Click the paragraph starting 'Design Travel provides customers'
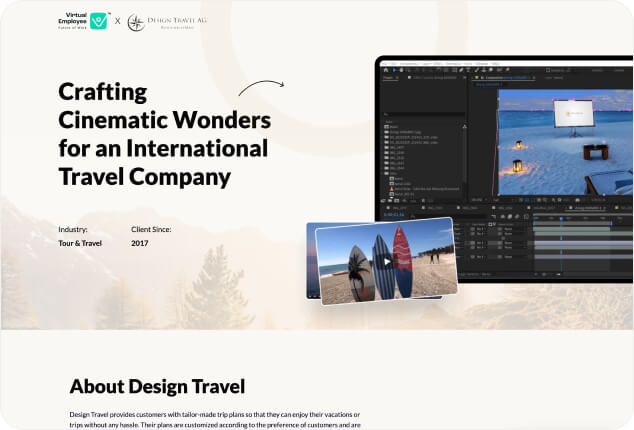The height and width of the screenshot is (430, 634). pyautogui.click(x=215, y=420)
